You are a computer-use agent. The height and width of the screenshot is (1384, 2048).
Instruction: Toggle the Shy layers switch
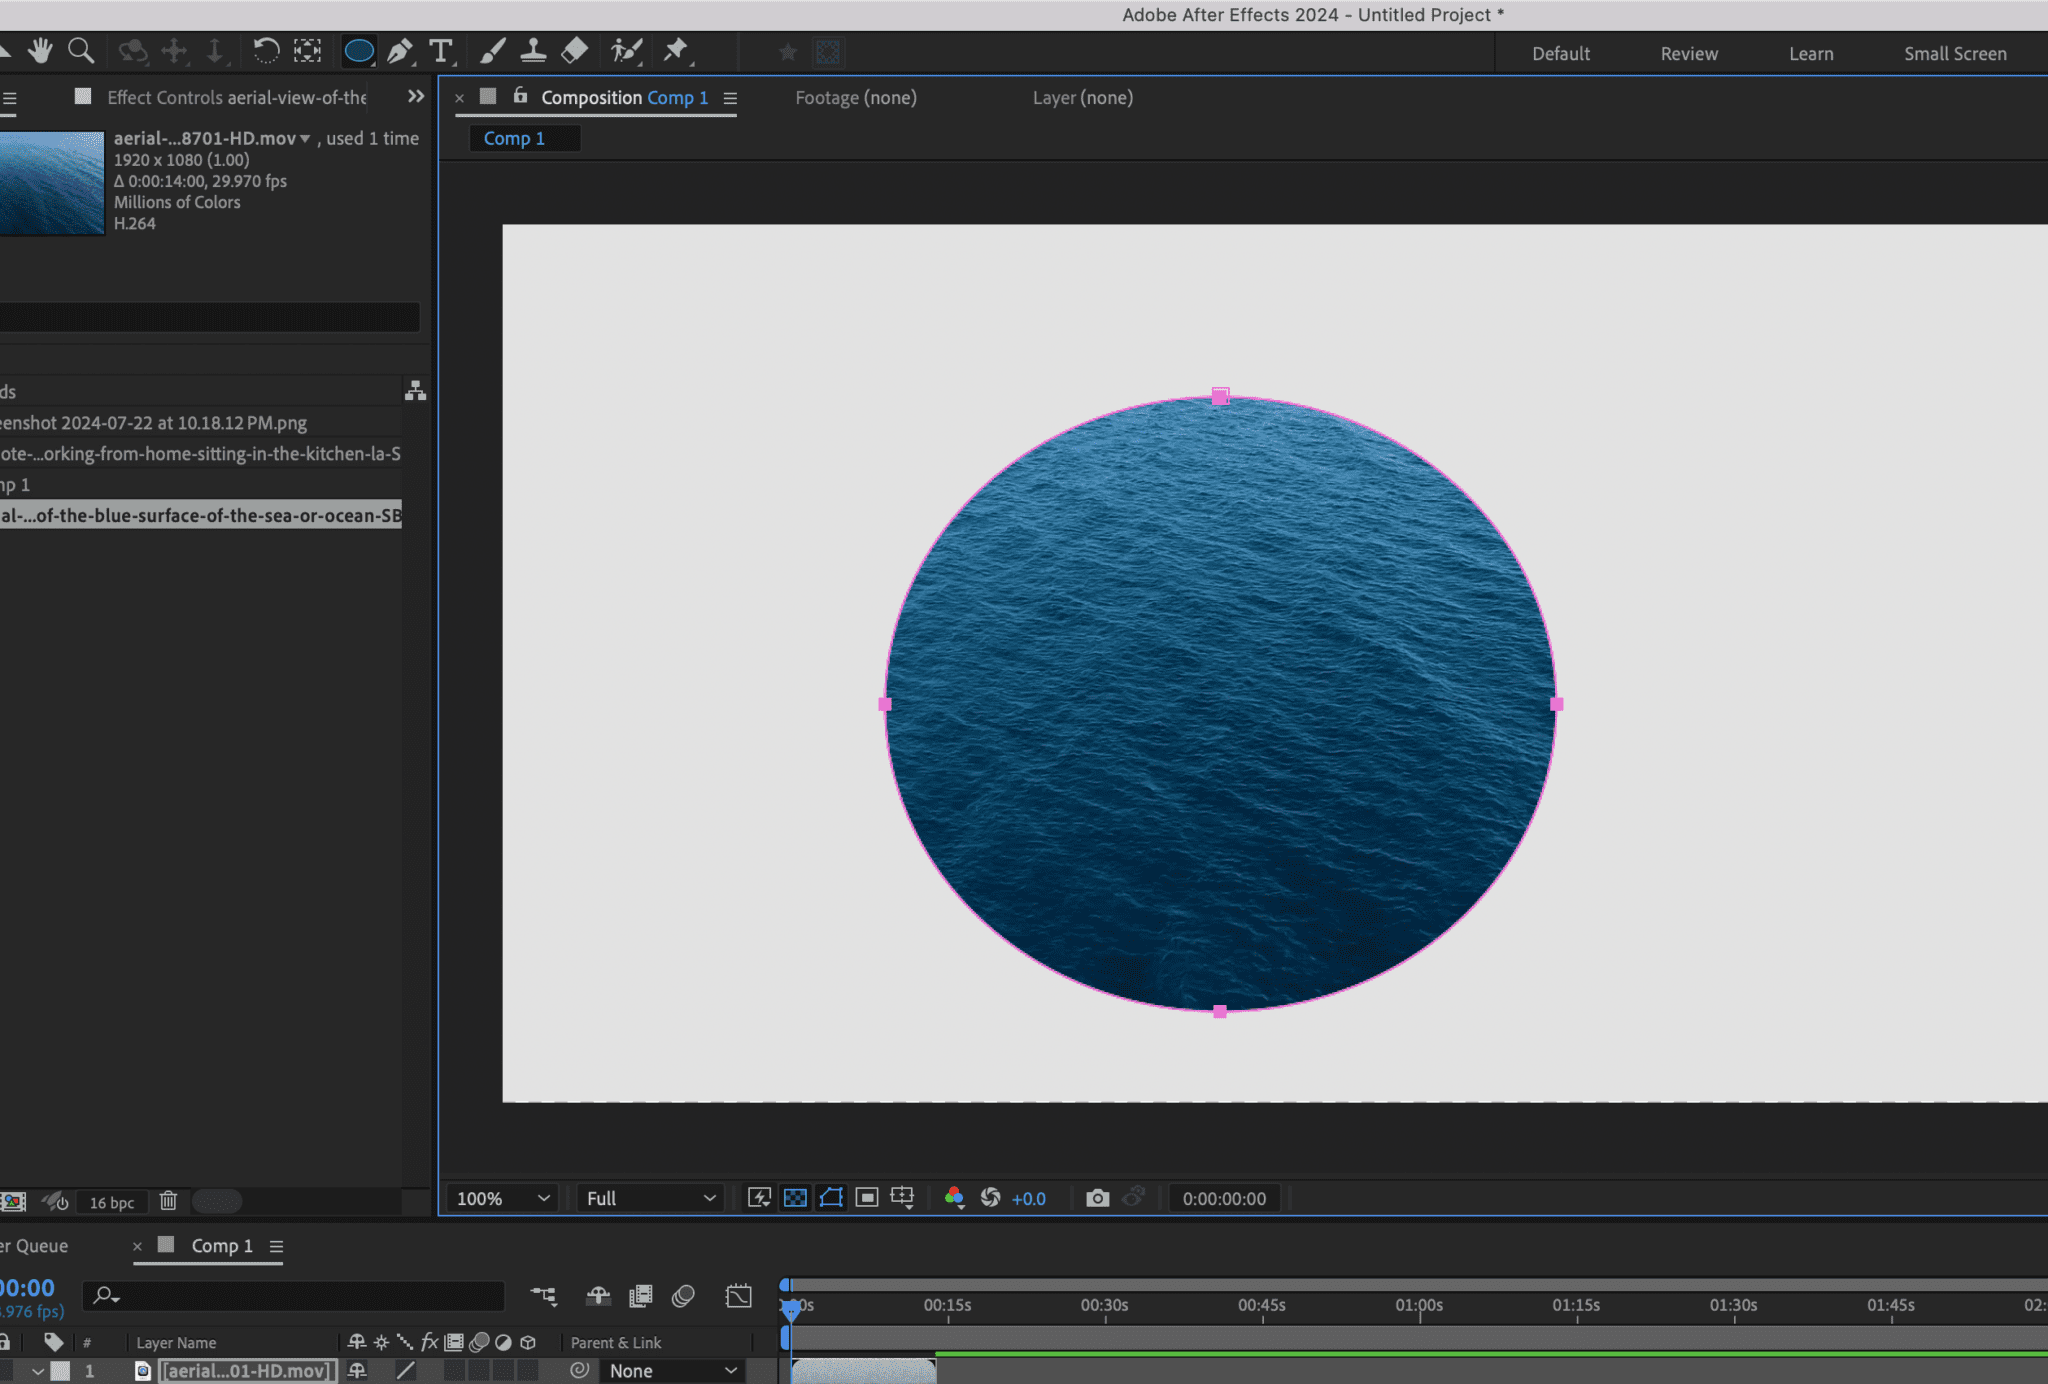(x=598, y=1296)
